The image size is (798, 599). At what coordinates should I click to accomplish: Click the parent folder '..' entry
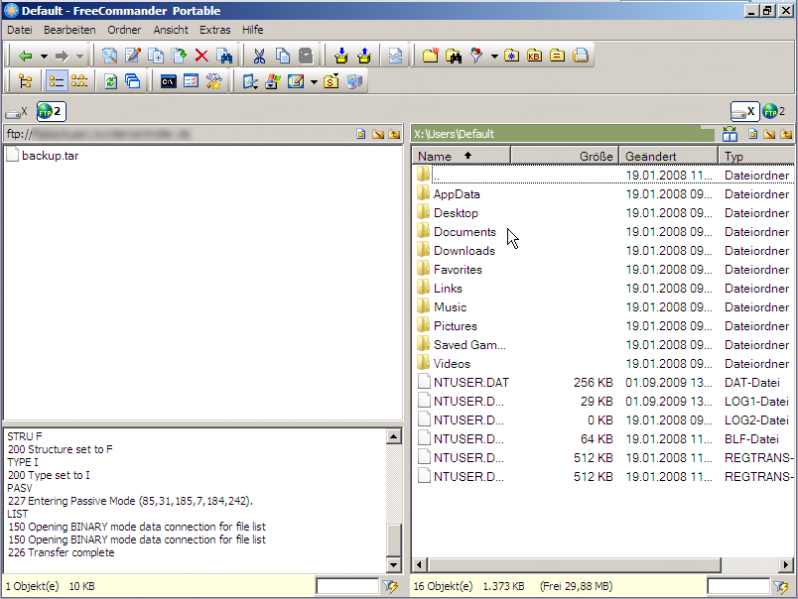(436, 175)
